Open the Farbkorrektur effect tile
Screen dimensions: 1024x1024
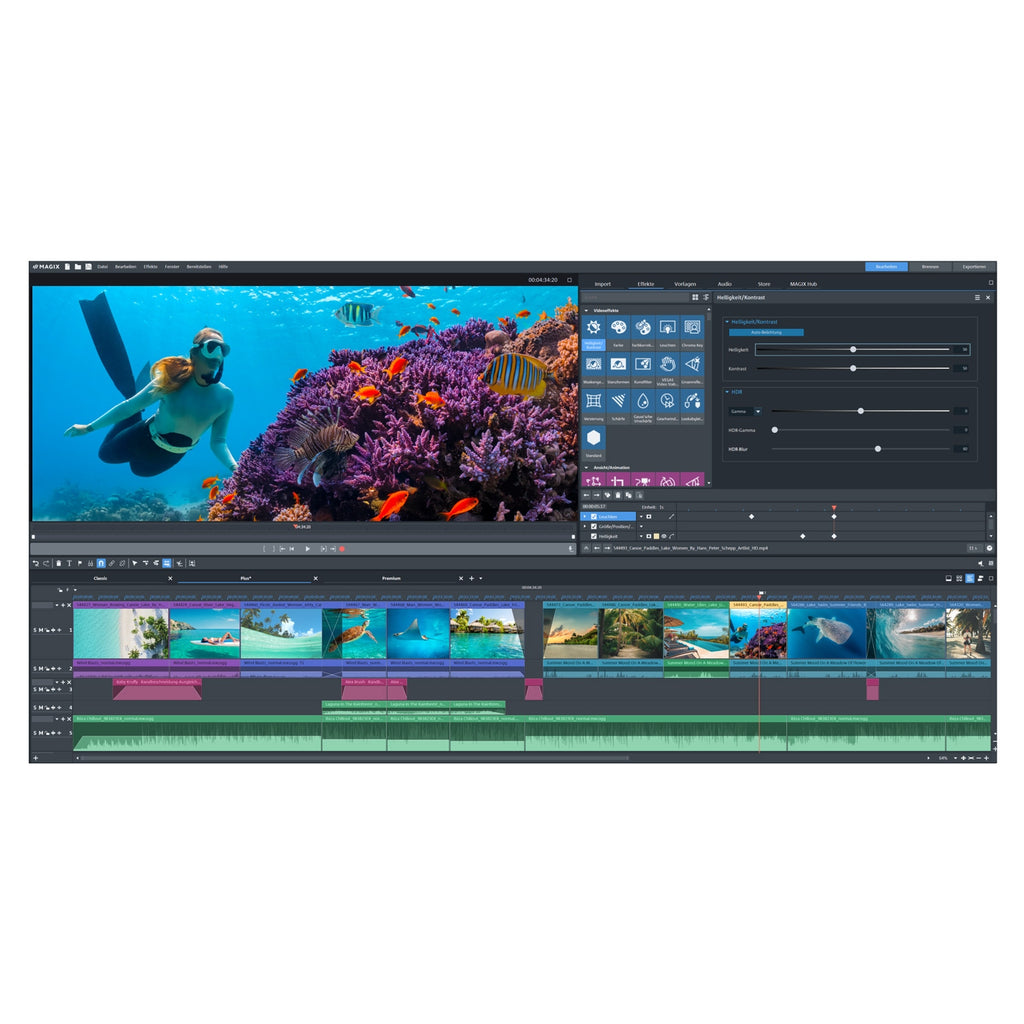click(643, 332)
